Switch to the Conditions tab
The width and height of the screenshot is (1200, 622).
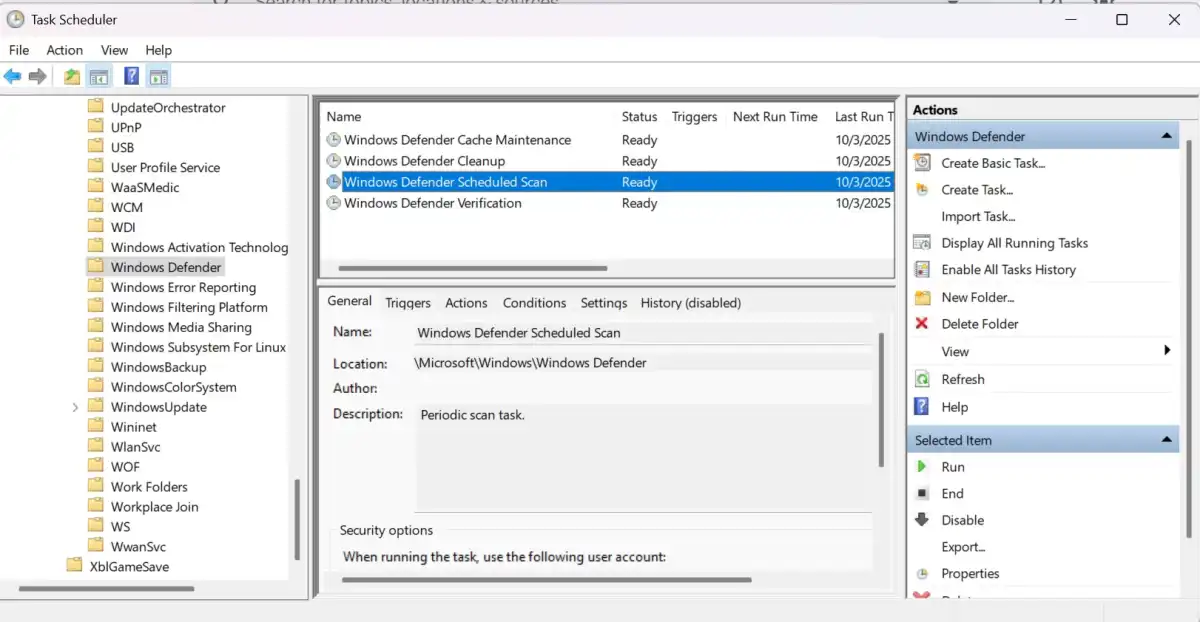coord(534,303)
